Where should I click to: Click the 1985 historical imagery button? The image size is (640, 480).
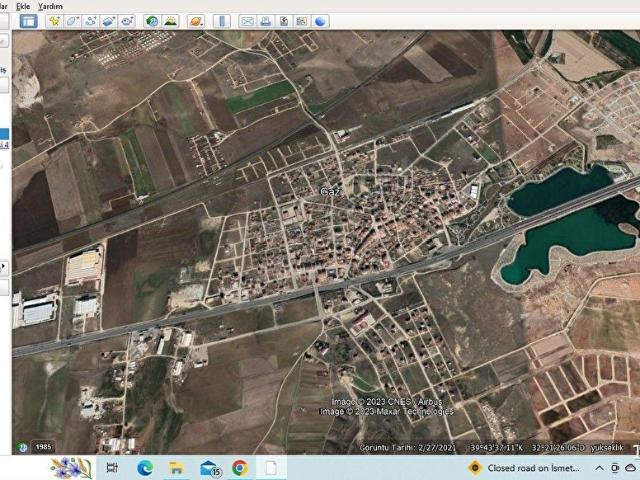click(42, 446)
